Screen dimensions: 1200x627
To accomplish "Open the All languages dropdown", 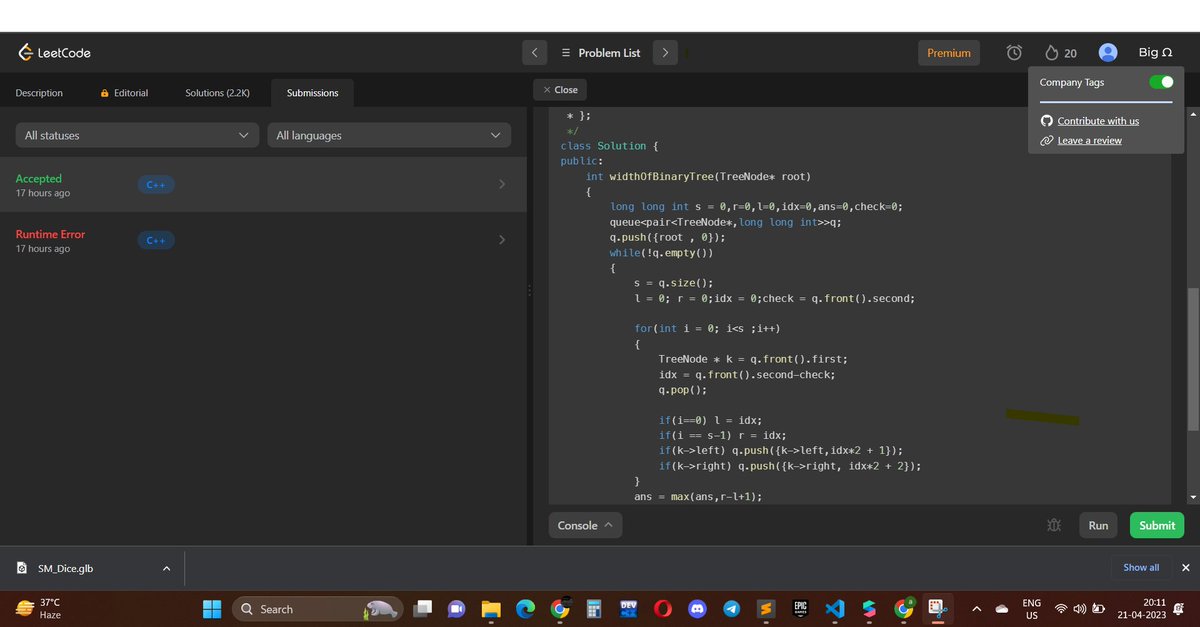I will pyautogui.click(x=389, y=135).
